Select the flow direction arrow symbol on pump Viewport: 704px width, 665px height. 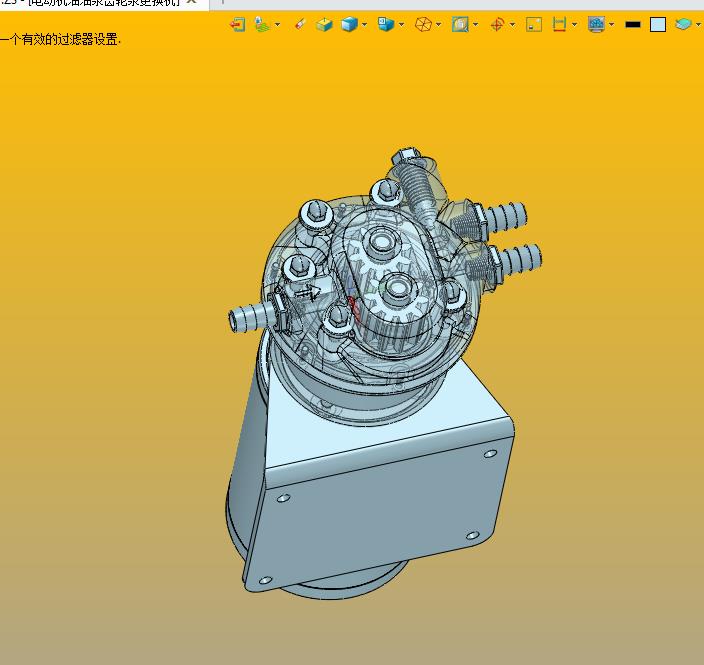pyautogui.click(x=308, y=292)
